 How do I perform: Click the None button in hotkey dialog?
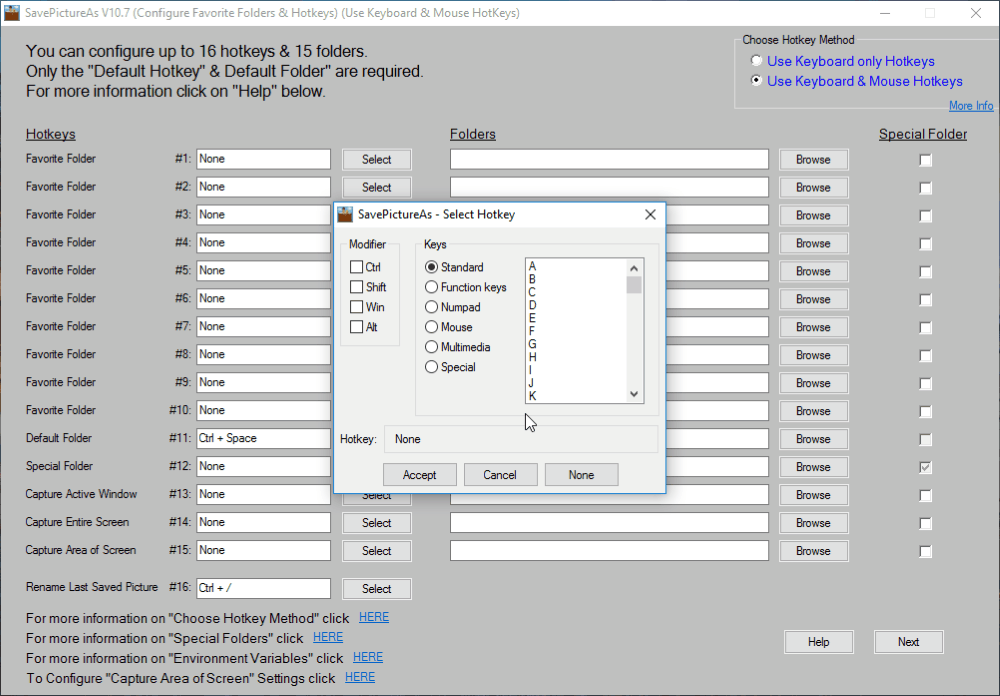click(581, 475)
